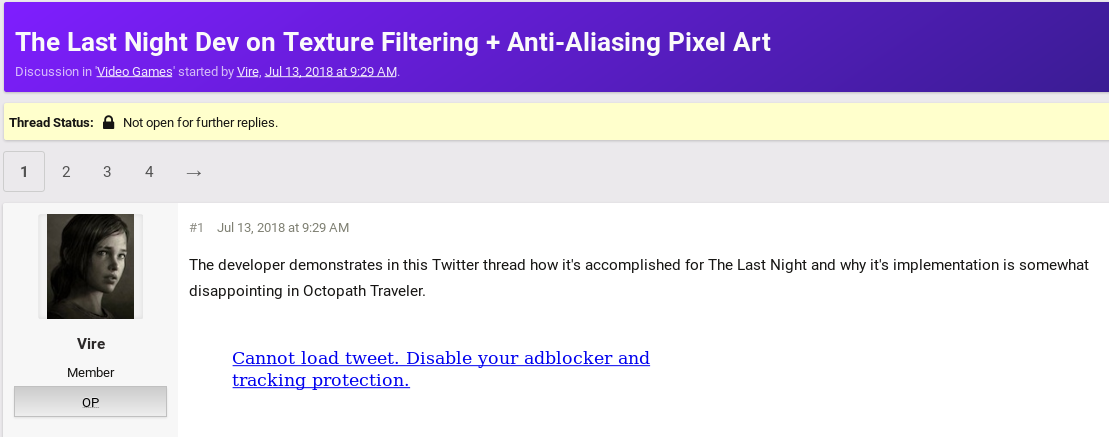
Task: Go to the next page using the arrow
Action: click(x=194, y=172)
